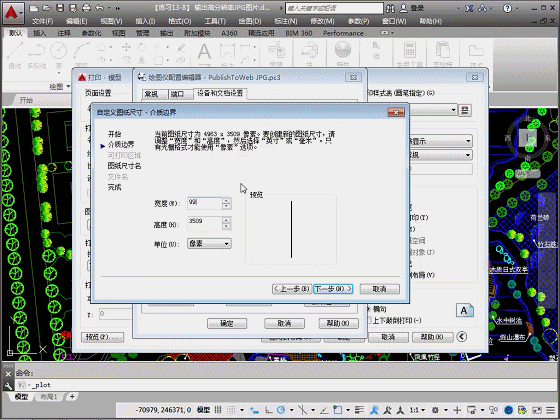The height and width of the screenshot is (420, 560).
Task: Click the command line wrench customize icon
Action: coord(8,386)
